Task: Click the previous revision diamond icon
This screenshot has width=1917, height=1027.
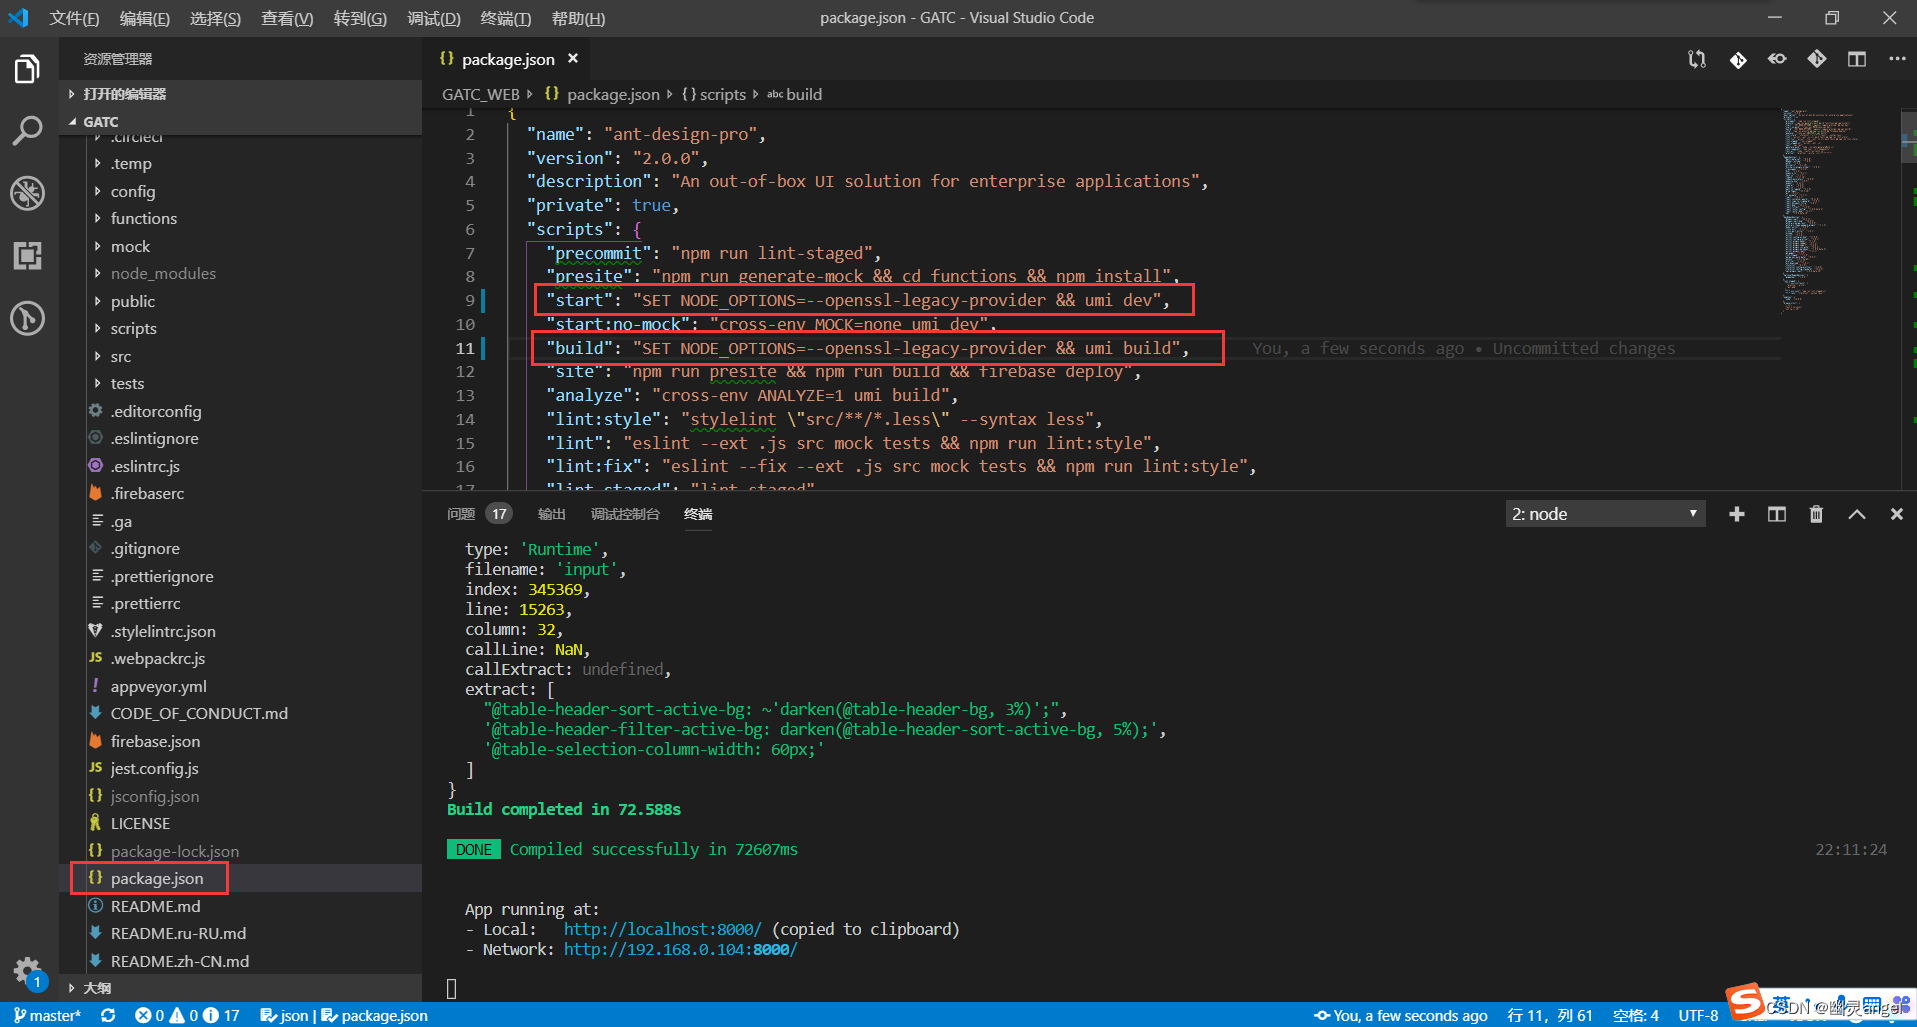Action: point(1738,59)
